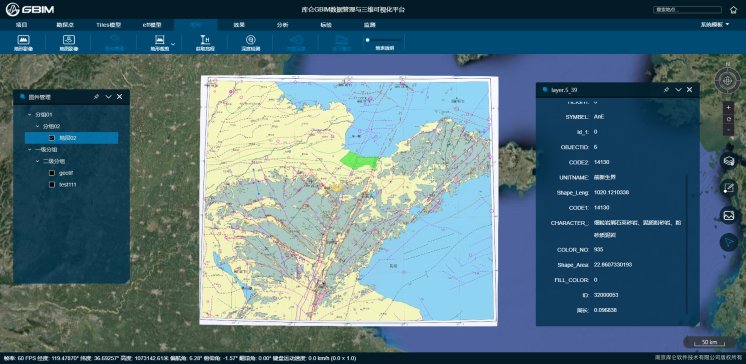Viewport: 746px width, 364px height.
Task: Click the map zoom in plus button
Action: pos(728,108)
